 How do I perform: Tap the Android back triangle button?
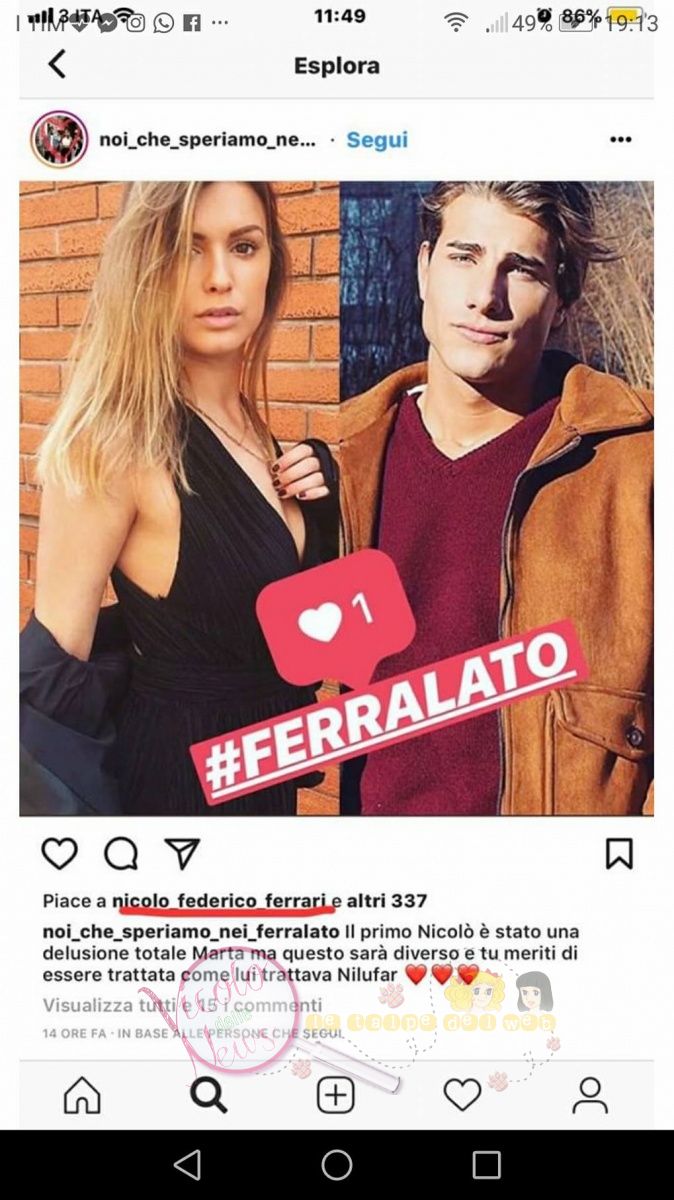(x=187, y=1165)
